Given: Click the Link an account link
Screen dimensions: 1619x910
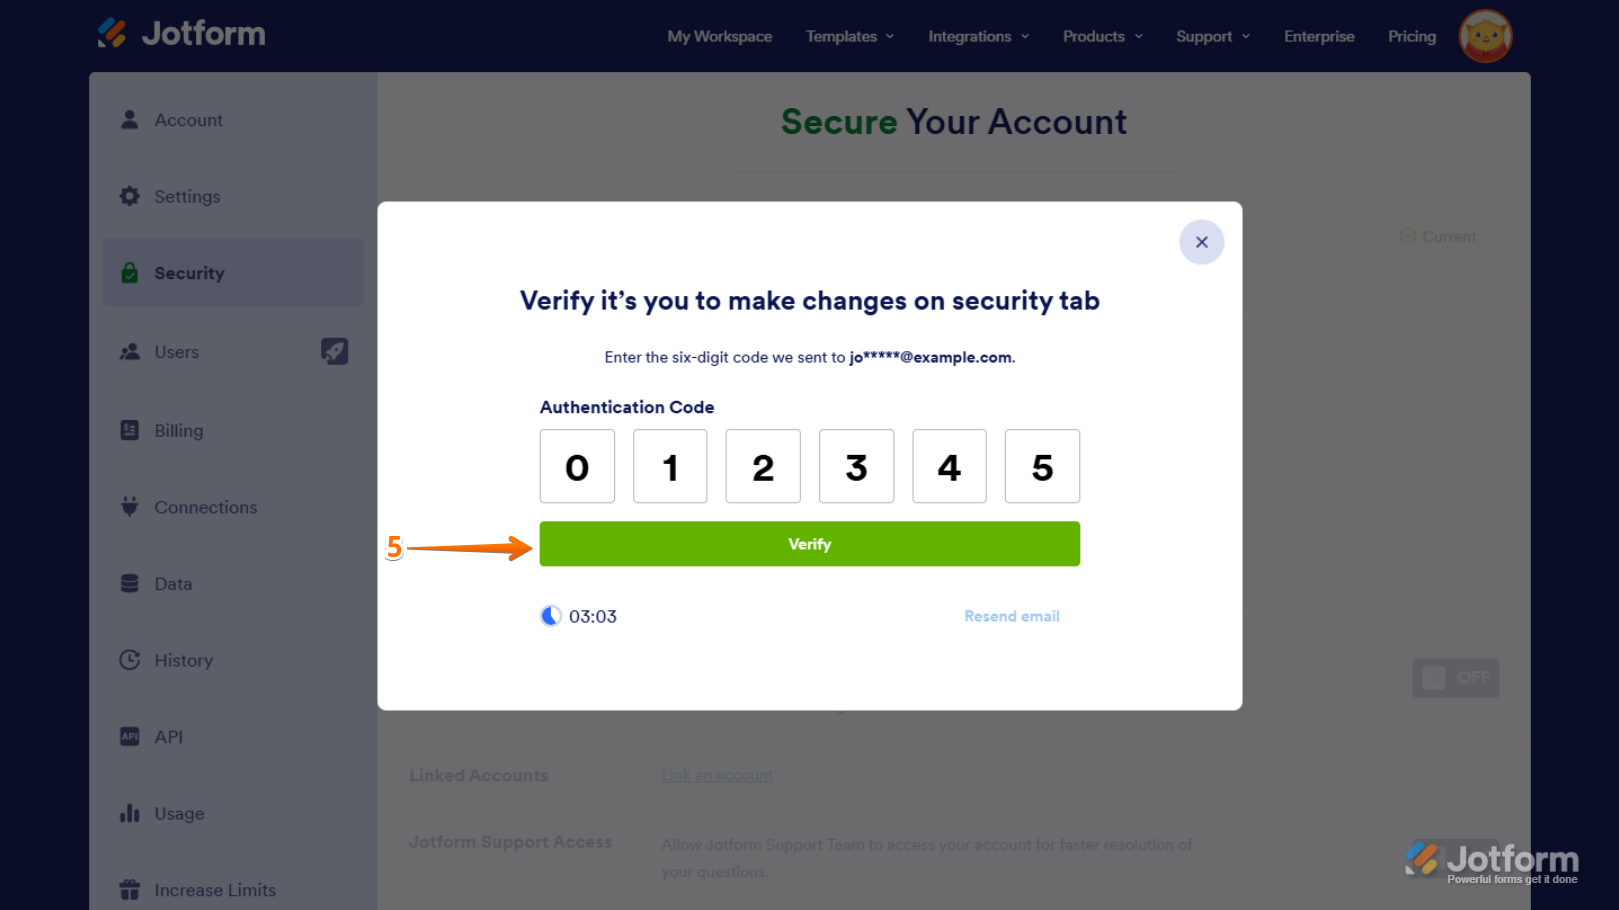Looking at the screenshot, I should click(716, 775).
